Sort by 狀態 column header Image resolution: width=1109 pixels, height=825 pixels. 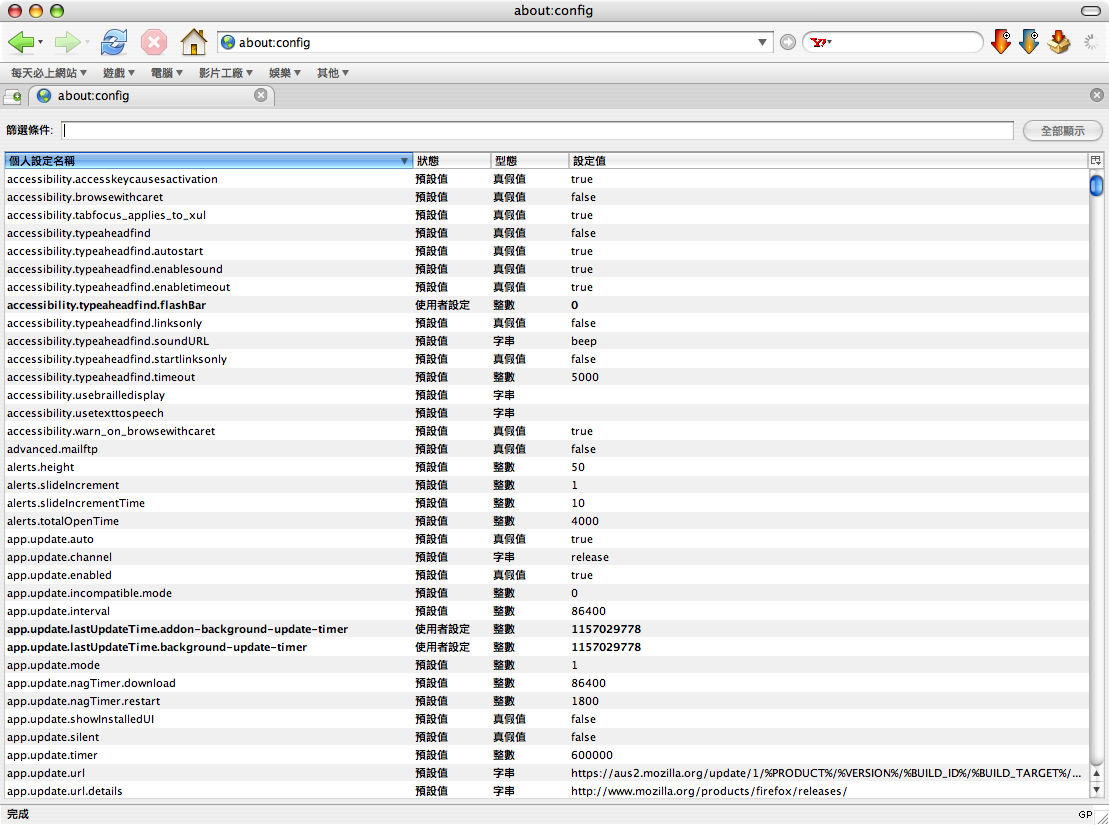pos(451,161)
